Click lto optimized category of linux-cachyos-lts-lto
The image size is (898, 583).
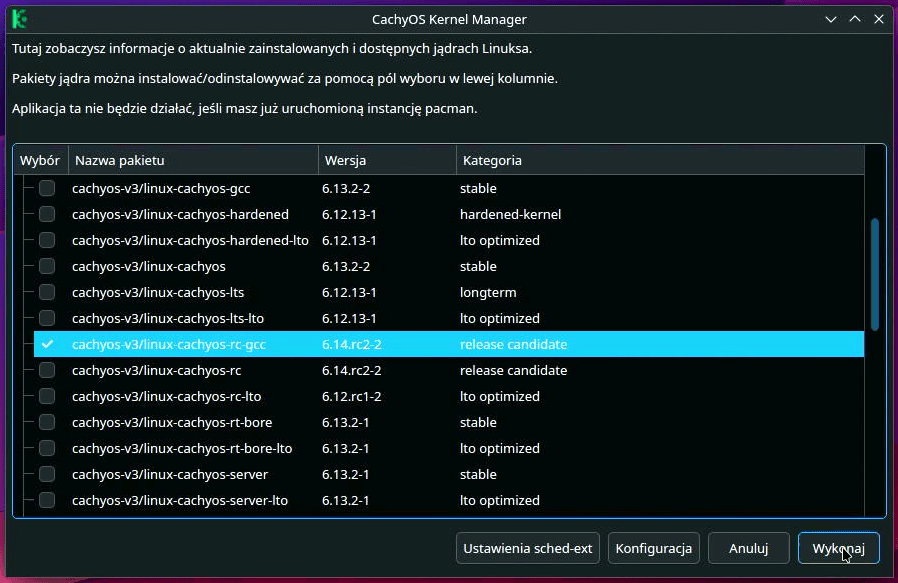coord(499,318)
